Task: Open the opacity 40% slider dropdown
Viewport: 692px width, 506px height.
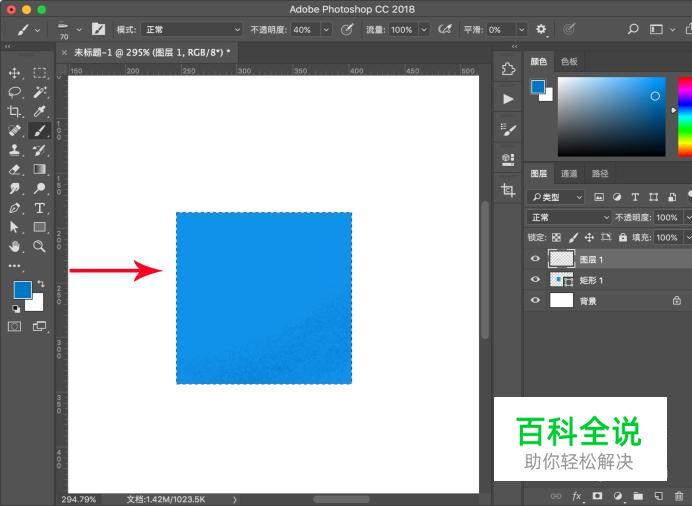Action: (326, 30)
